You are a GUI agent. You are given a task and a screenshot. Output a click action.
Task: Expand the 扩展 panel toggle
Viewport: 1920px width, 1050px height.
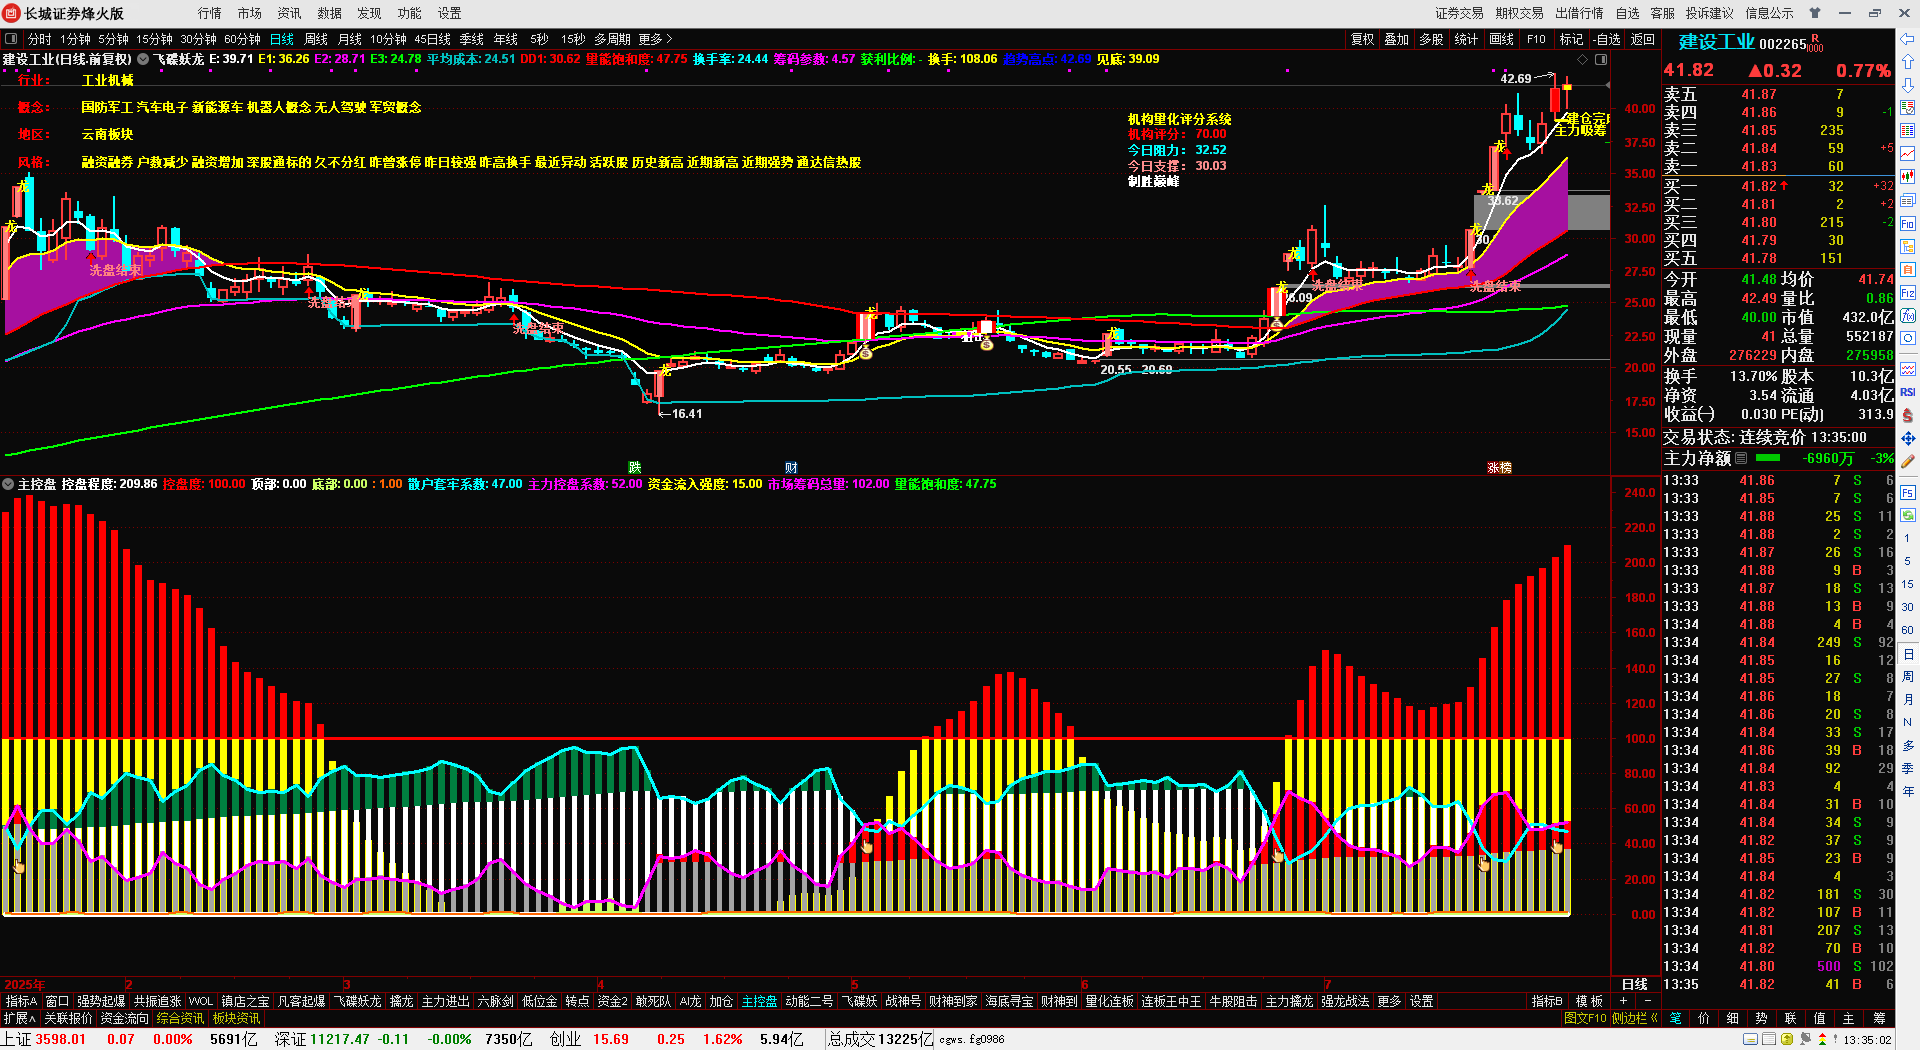[x=19, y=1018]
